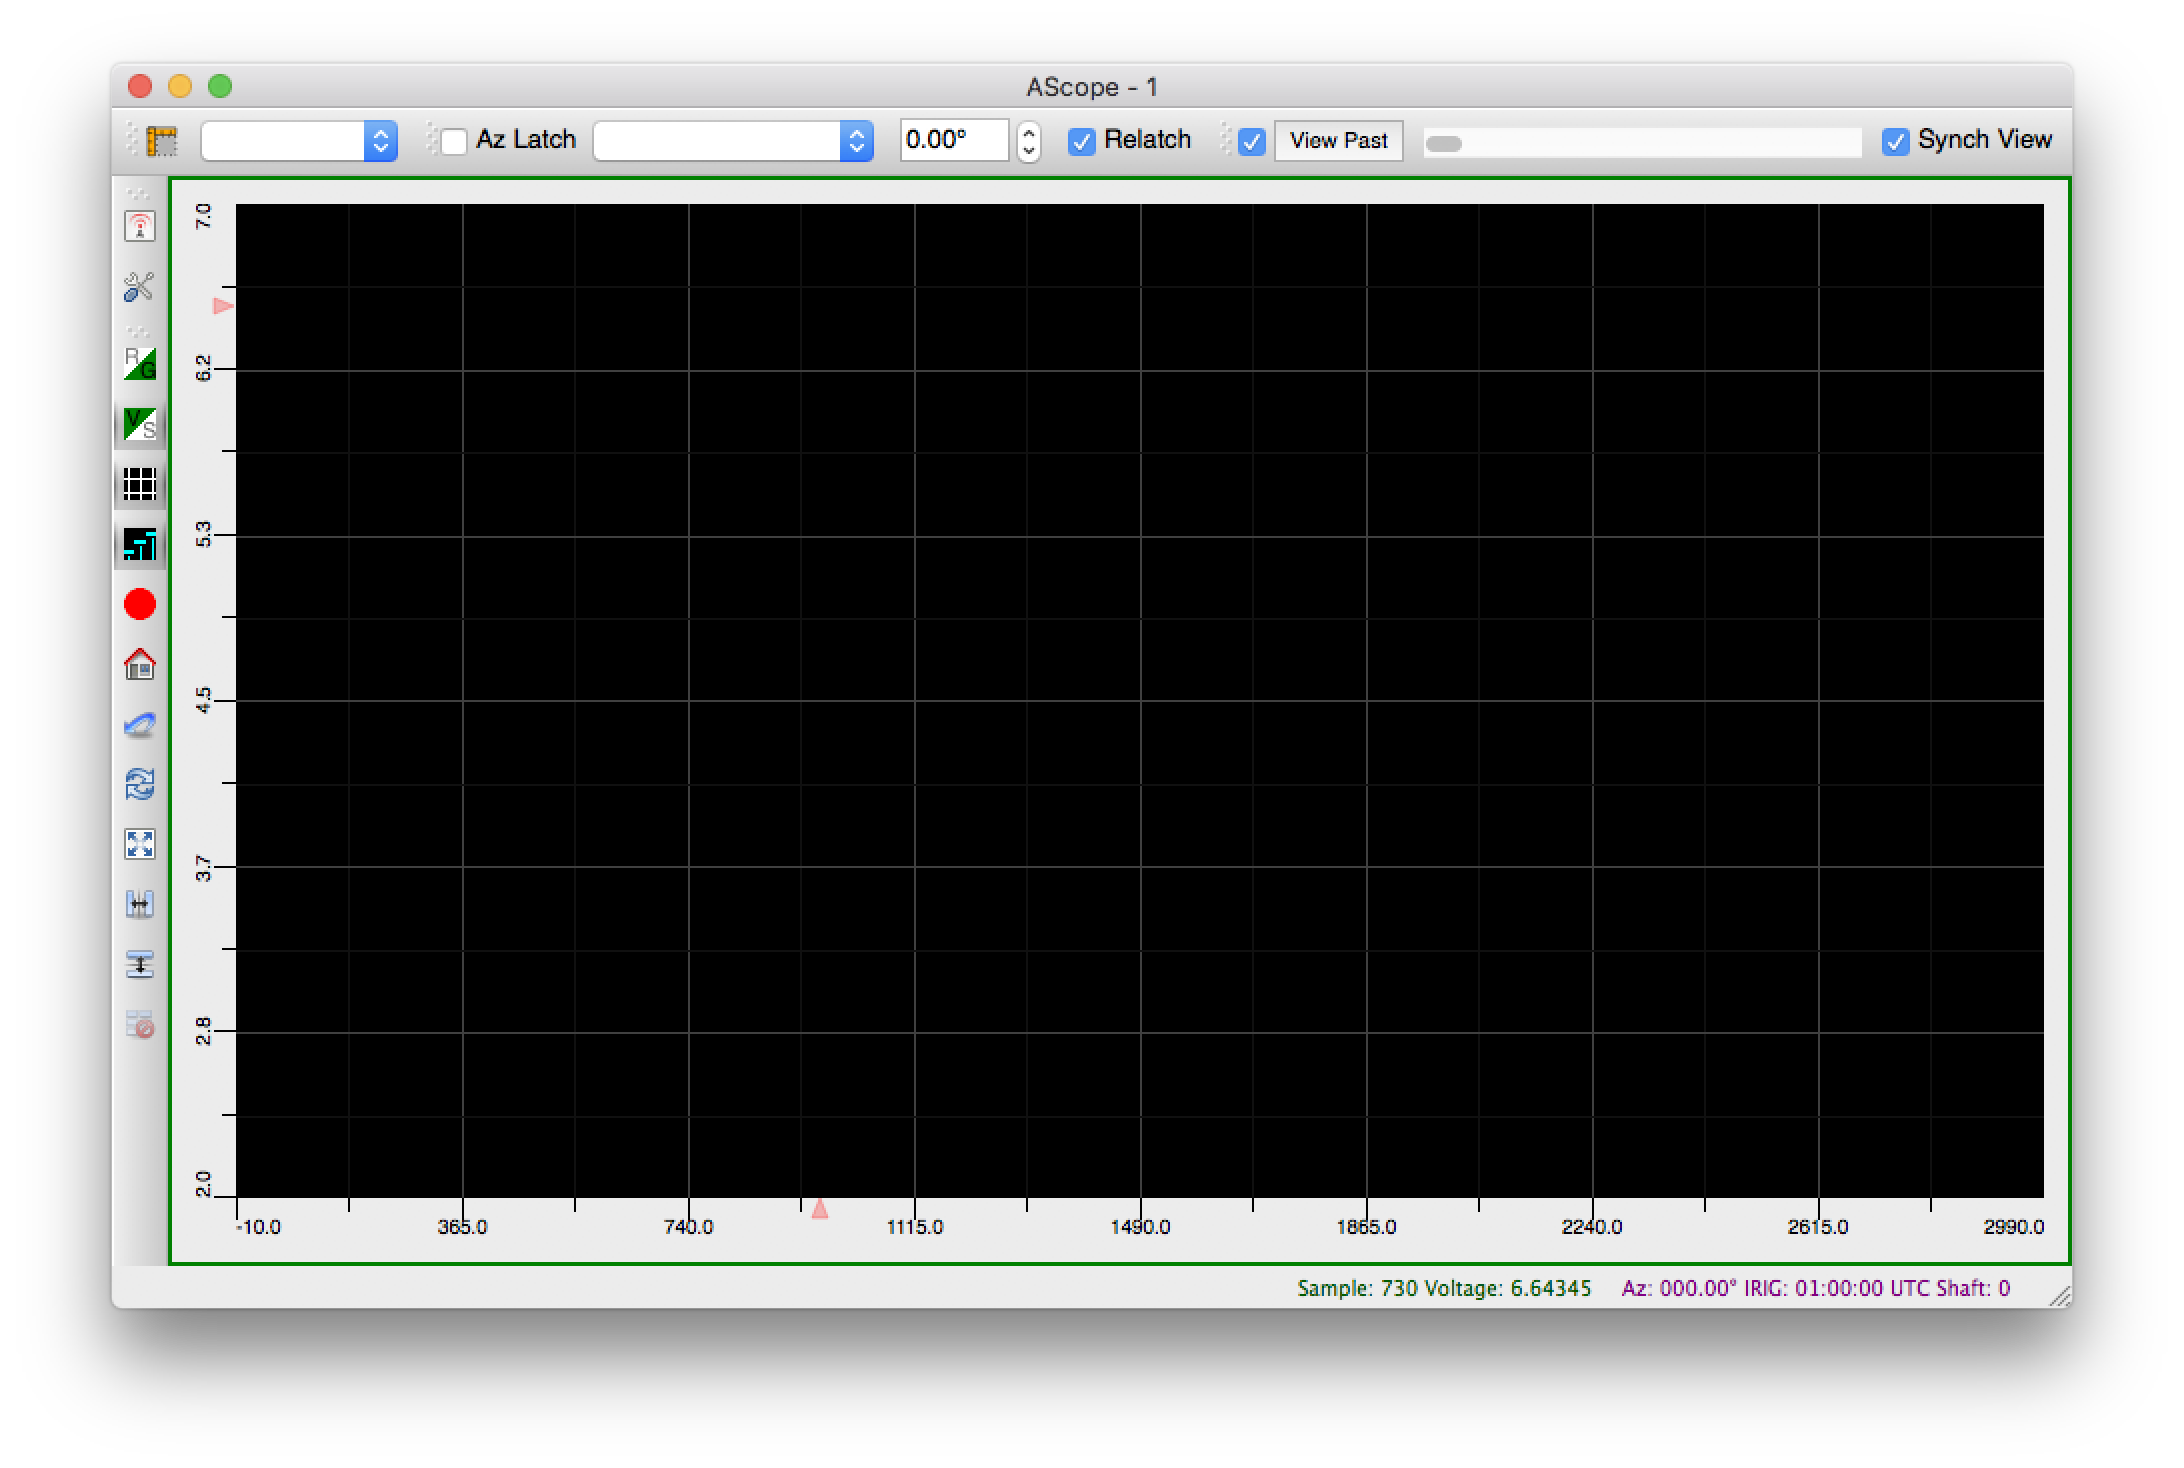Viewport: 2184px width, 1468px height.
Task: Click the expand-to-full-view arrows icon
Action: point(139,844)
